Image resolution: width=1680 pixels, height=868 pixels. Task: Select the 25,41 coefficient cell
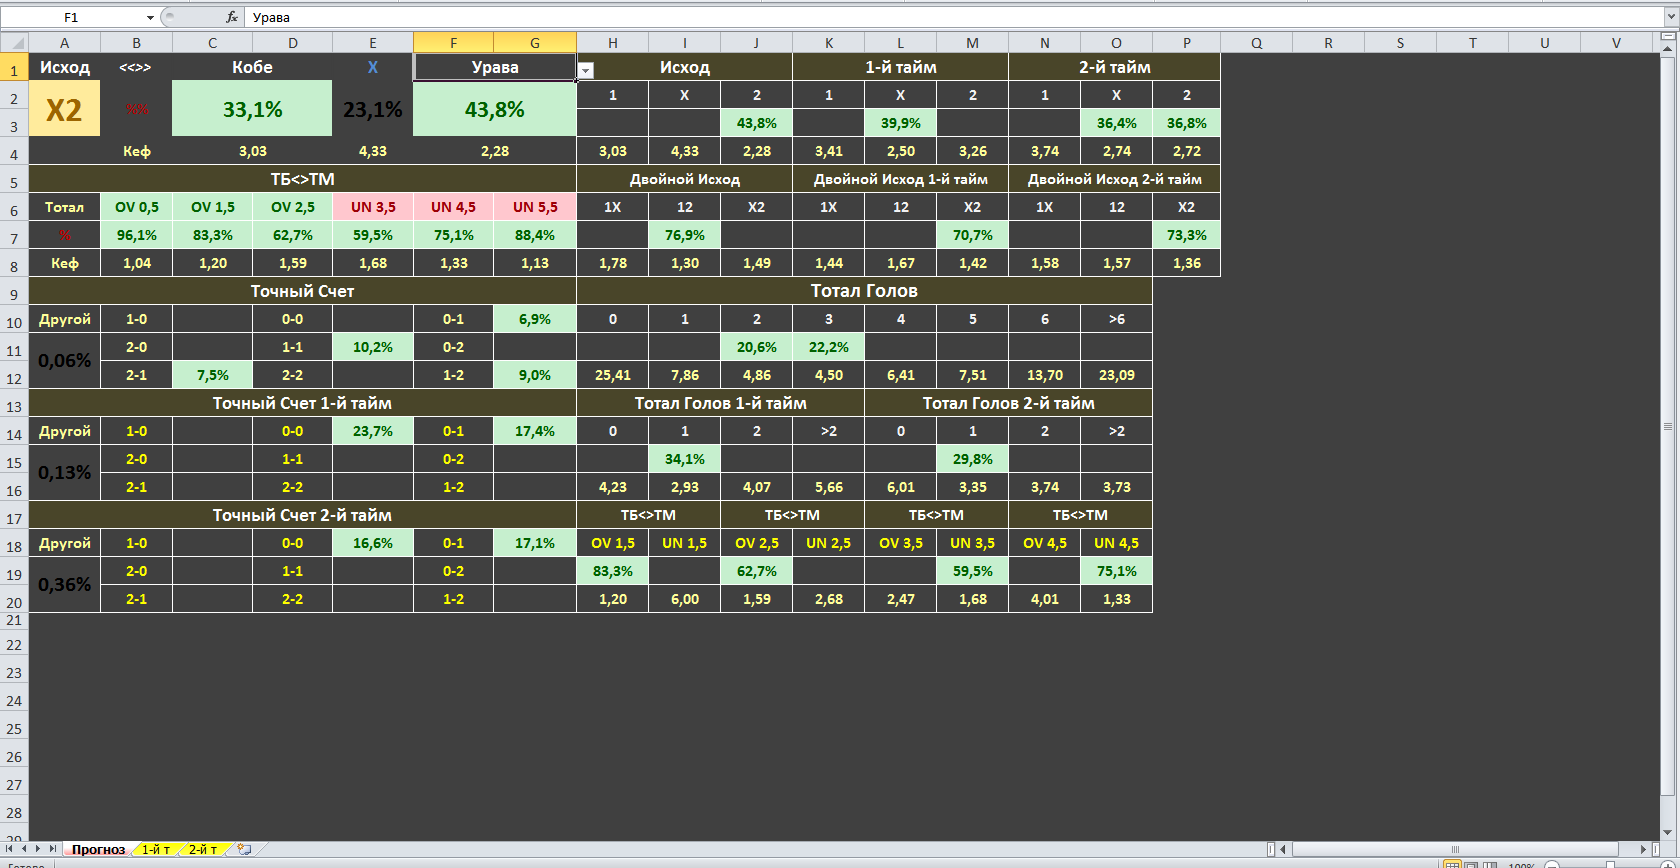613,375
